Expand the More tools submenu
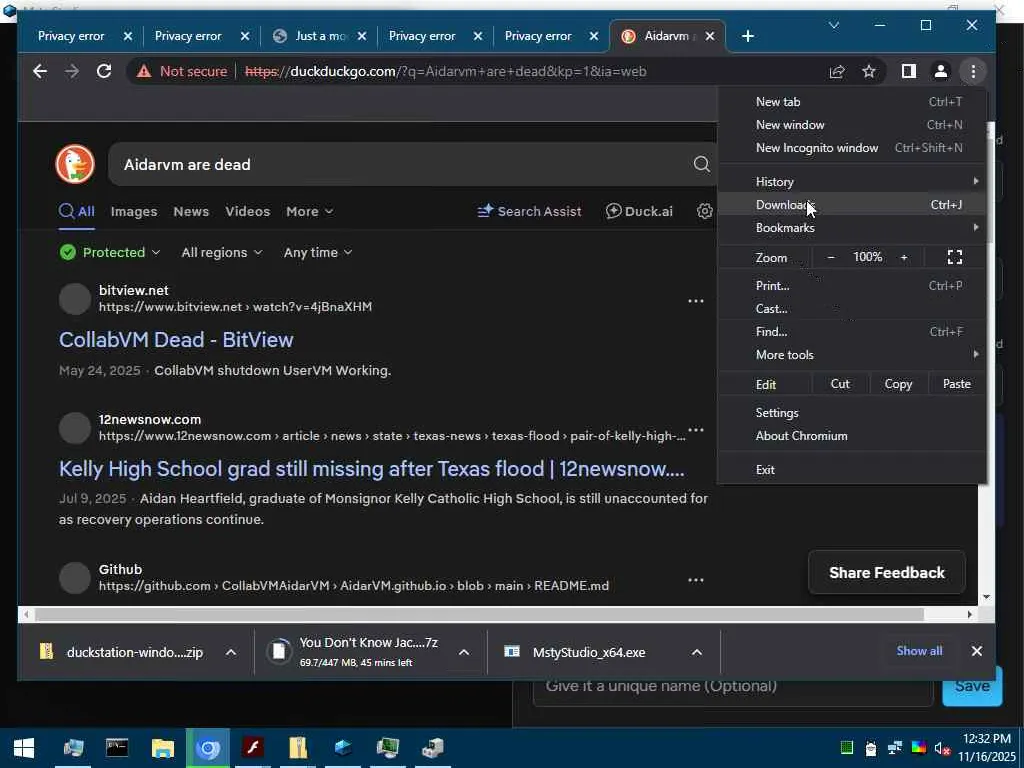Image resolution: width=1024 pixels, height=768 pixels. pos(852,355)
